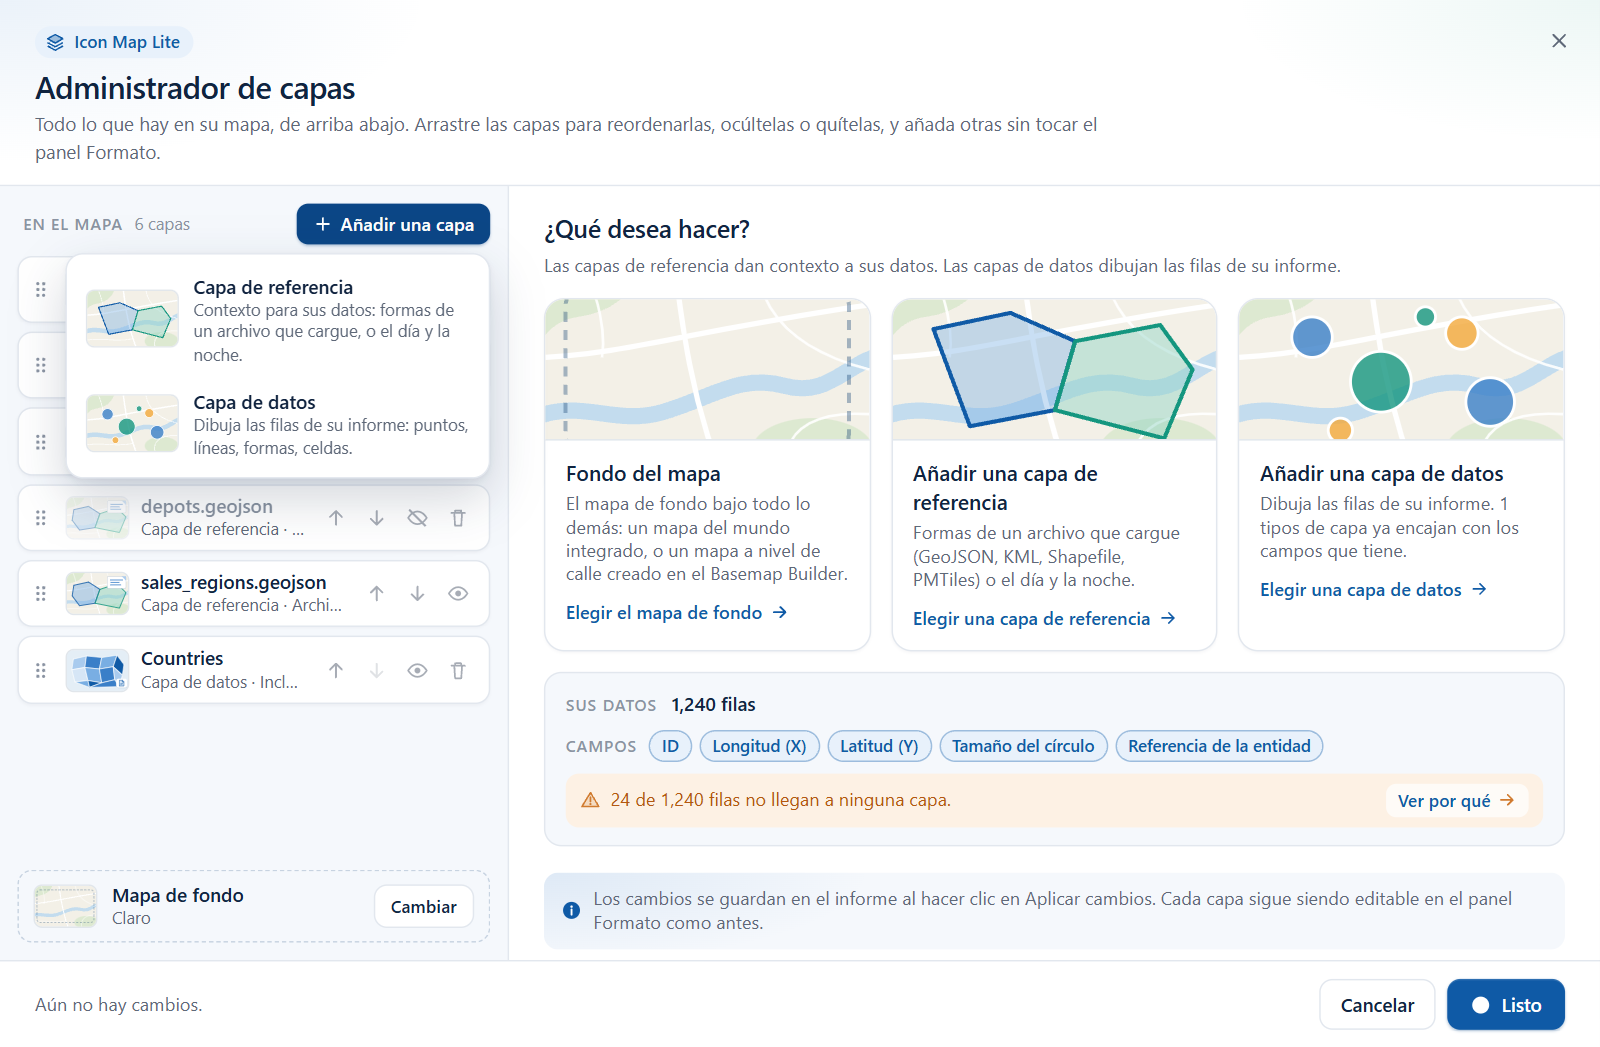Click the Countries layer thumbnail
The image size is (1600, 1047).
click(97, 671)
